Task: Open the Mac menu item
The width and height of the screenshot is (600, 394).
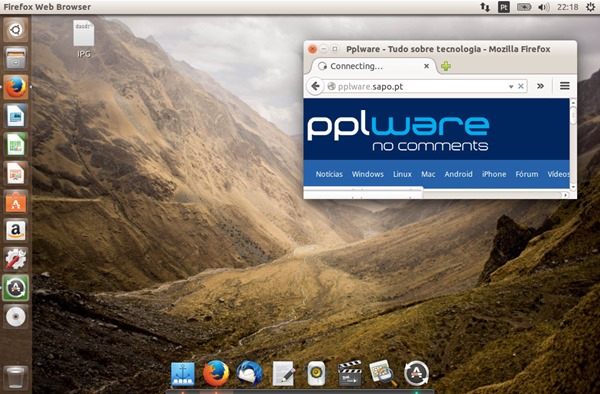Action: coord(428,174)
